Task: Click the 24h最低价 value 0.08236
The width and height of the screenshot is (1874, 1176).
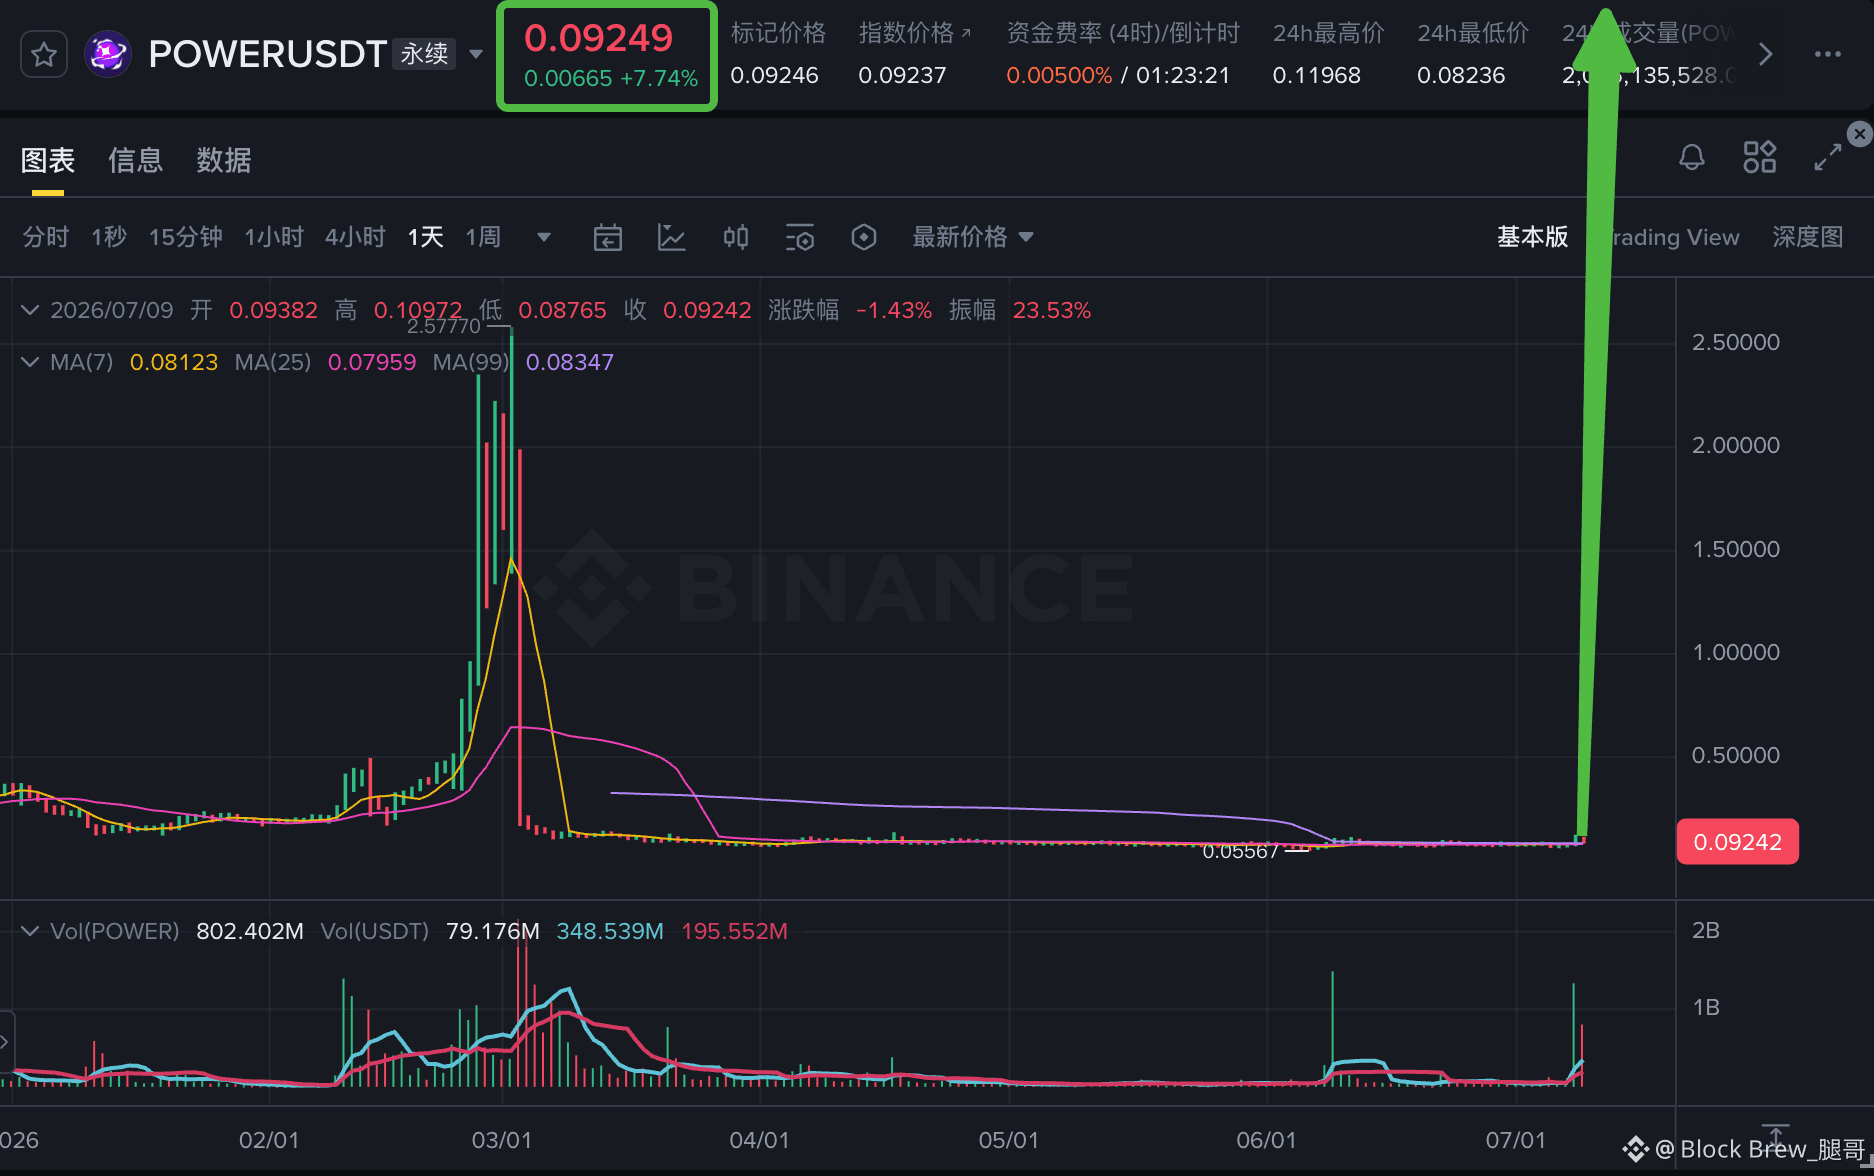Action: (x=1461, y=75)
